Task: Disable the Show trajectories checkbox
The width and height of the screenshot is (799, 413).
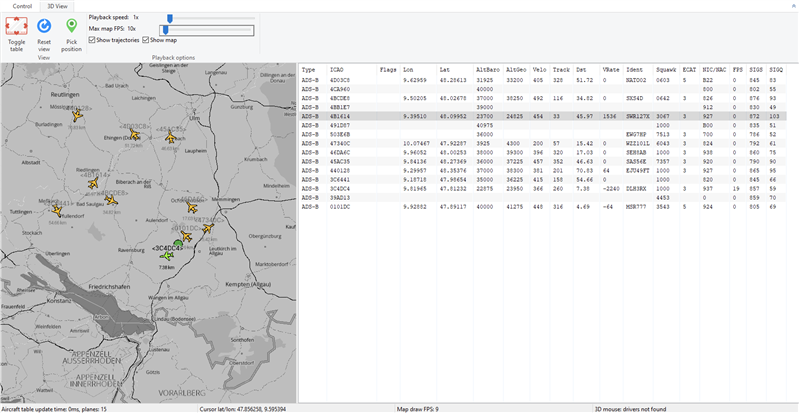Action: 92,40
